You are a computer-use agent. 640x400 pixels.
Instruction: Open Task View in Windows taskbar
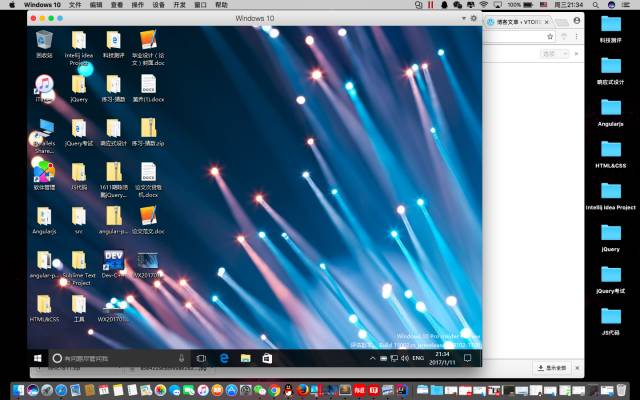click(201, 358)
